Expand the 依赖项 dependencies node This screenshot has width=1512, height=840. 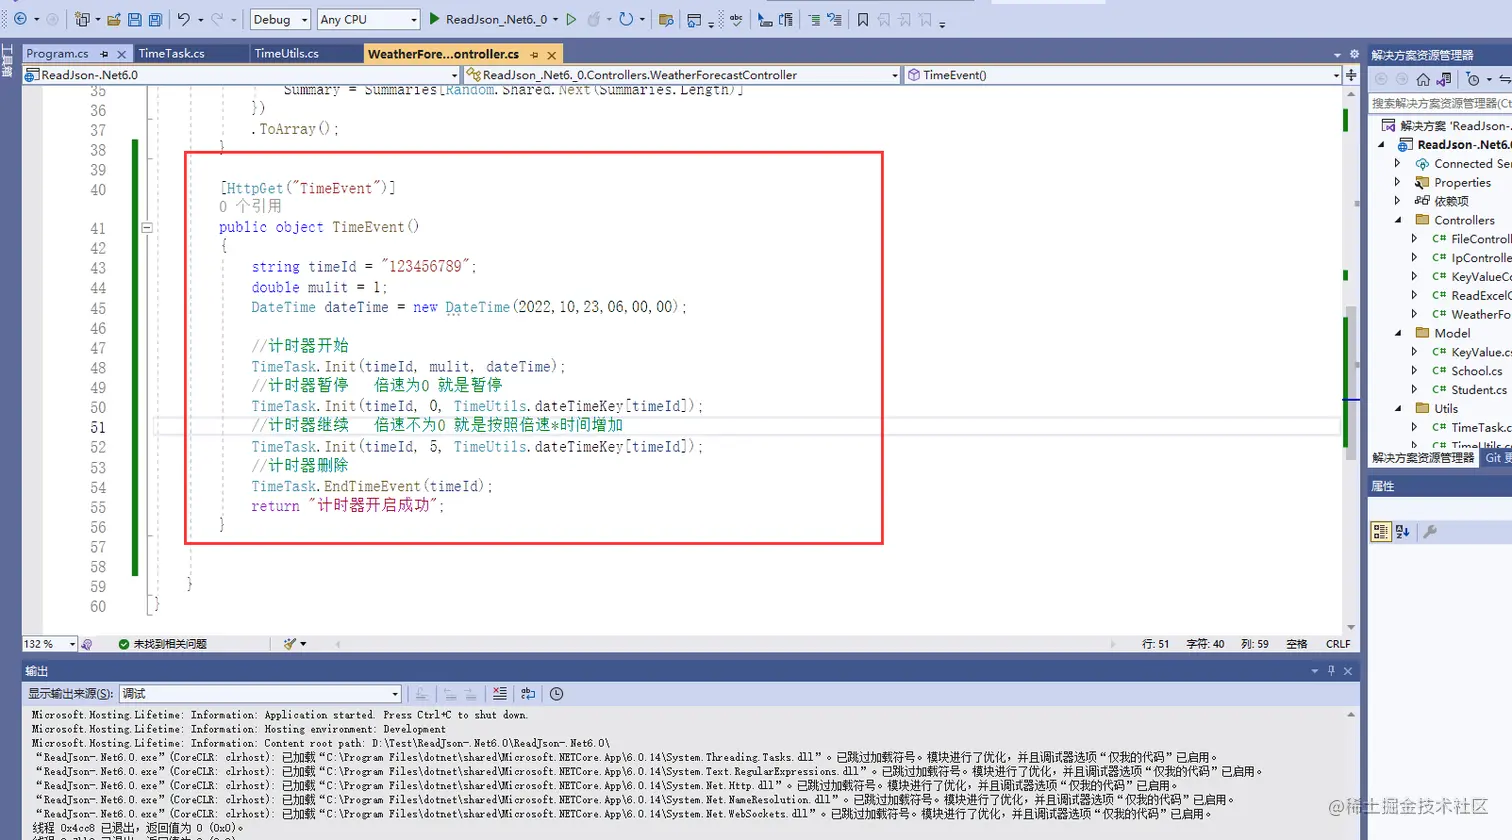point(1398,201)
